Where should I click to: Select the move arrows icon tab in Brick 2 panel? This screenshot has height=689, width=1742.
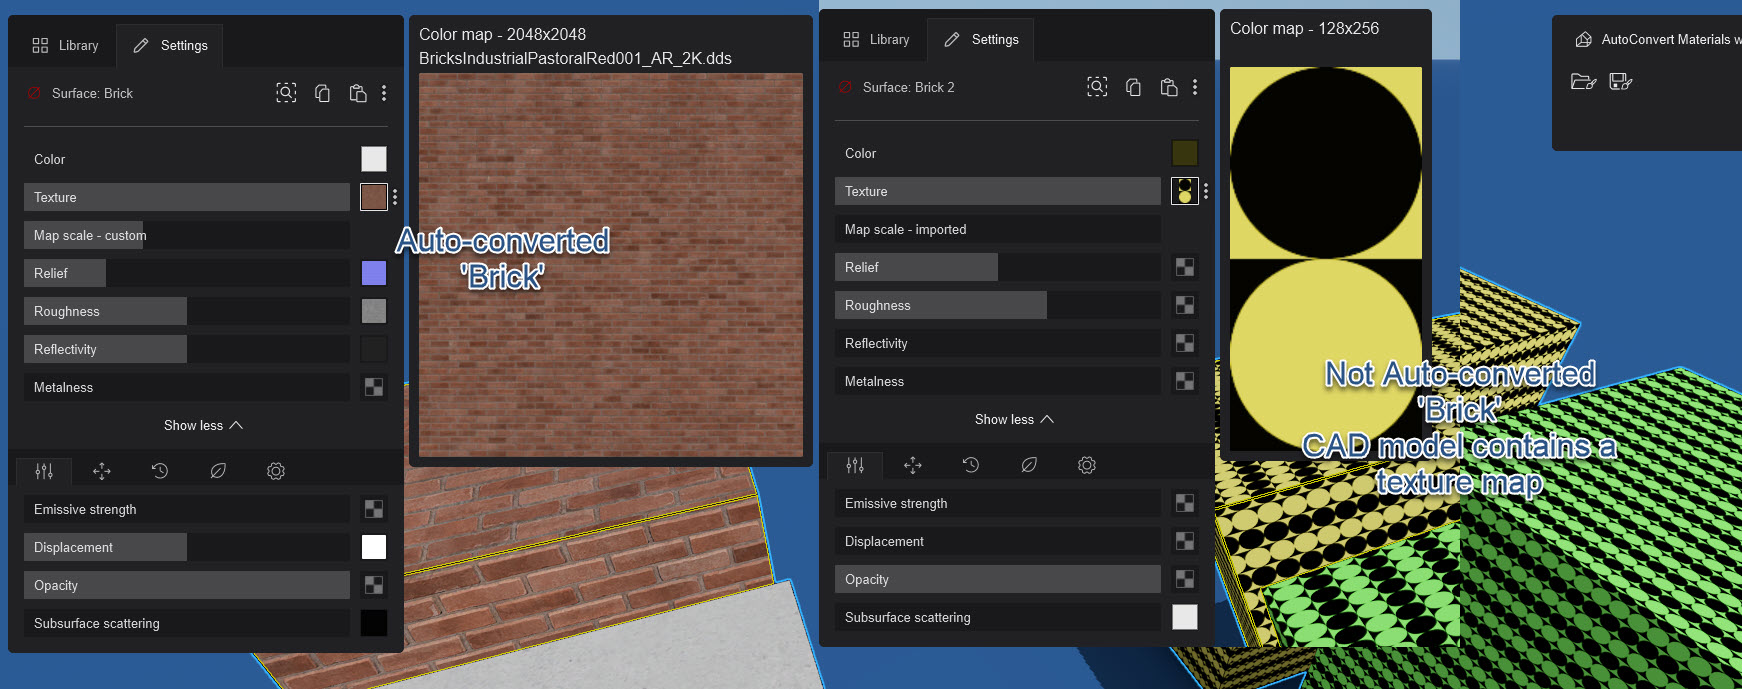click(x=913, y=465)
